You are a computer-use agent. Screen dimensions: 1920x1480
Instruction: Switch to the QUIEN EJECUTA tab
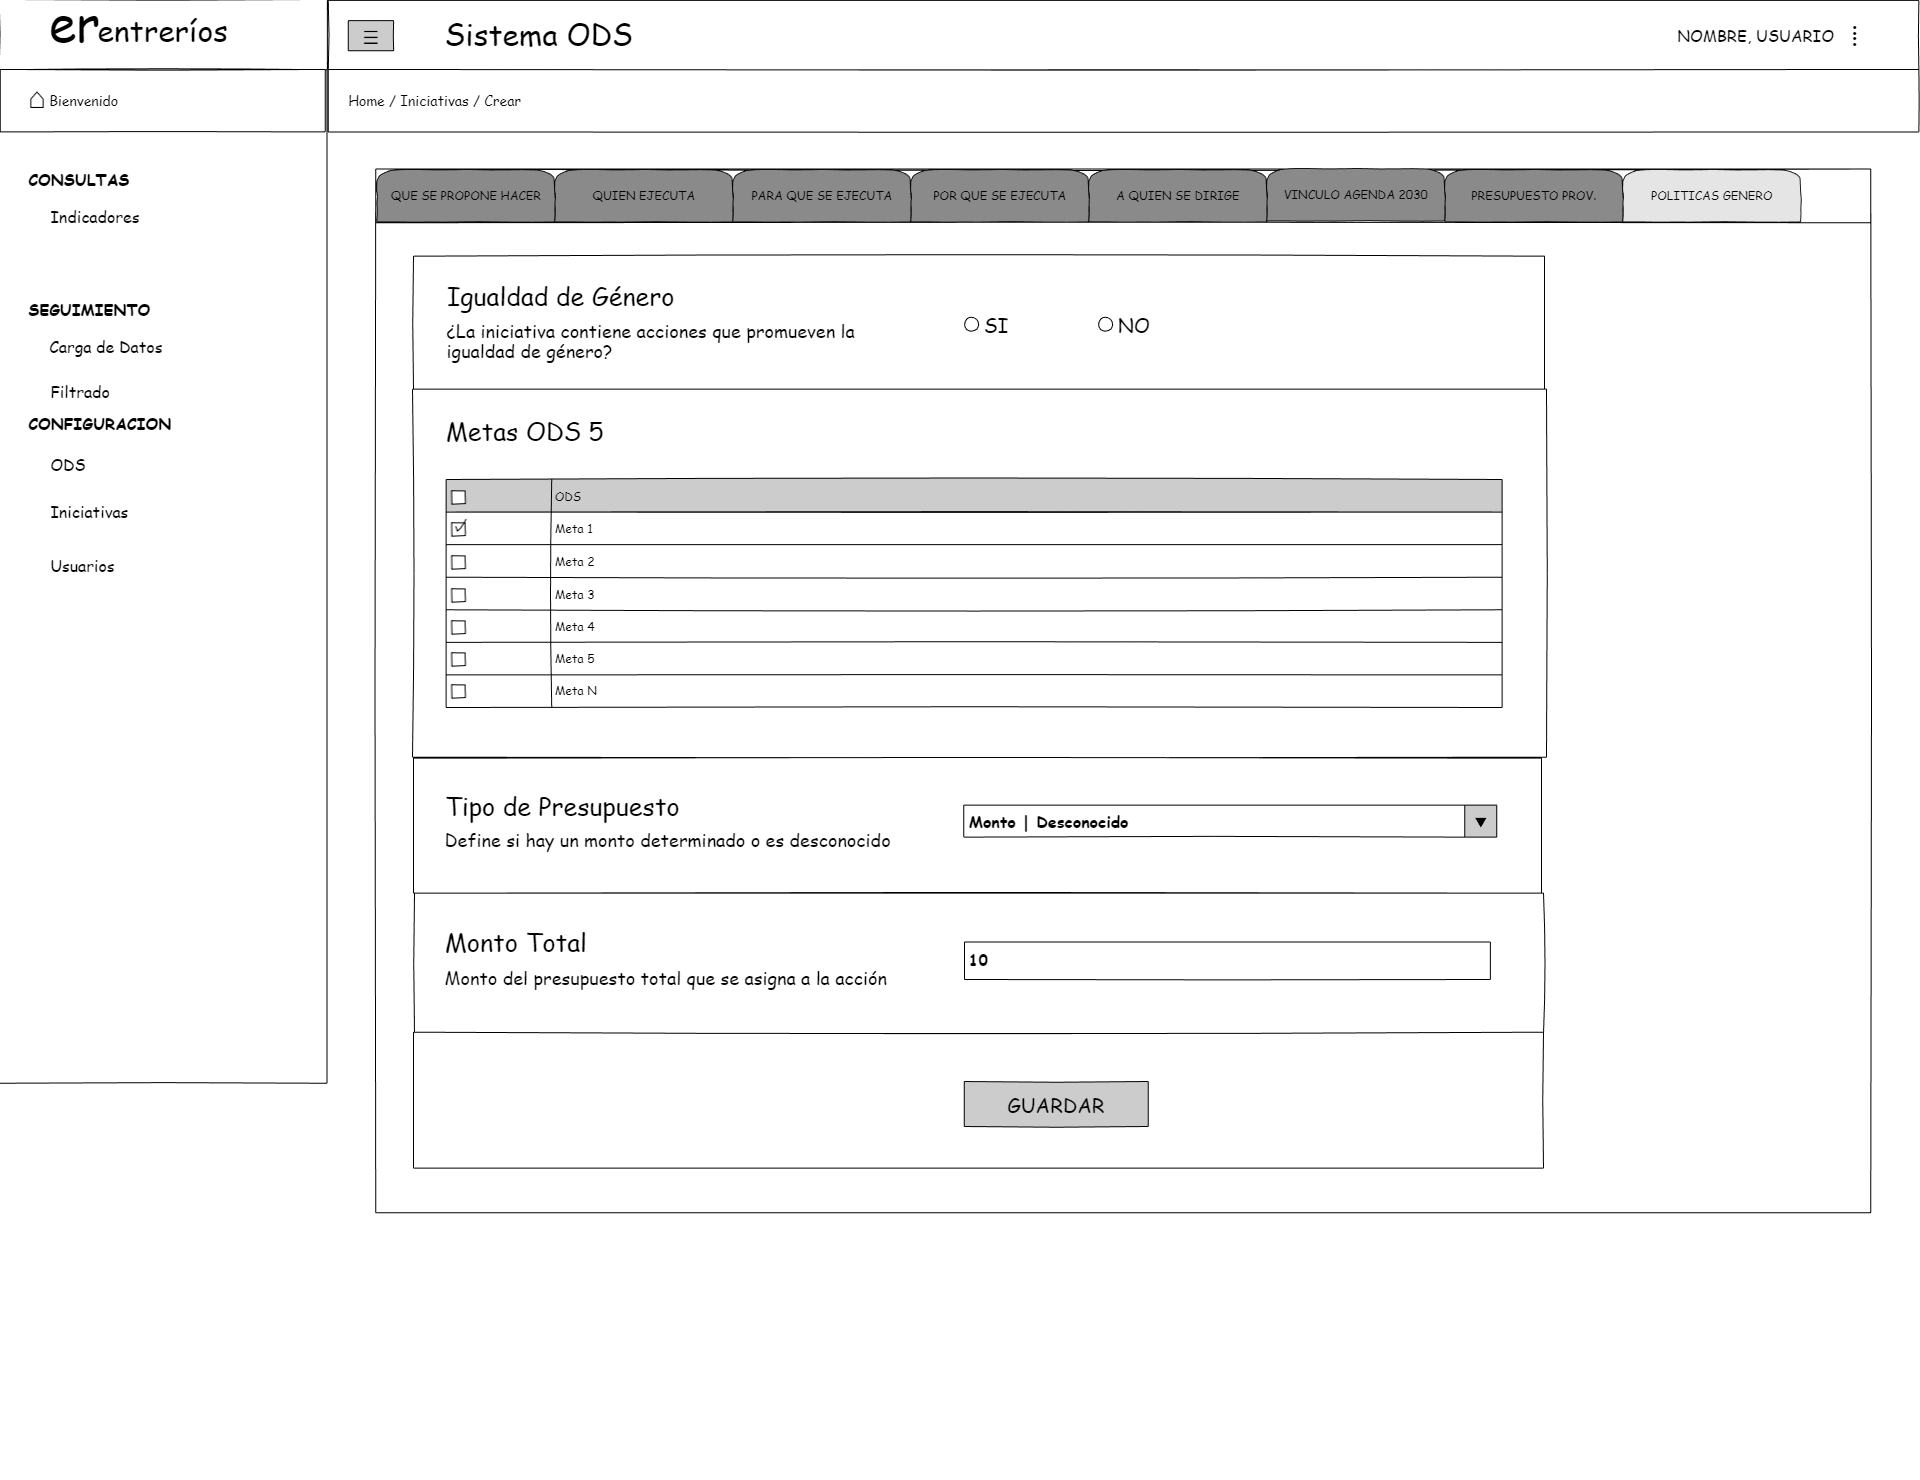coord(643,196)
